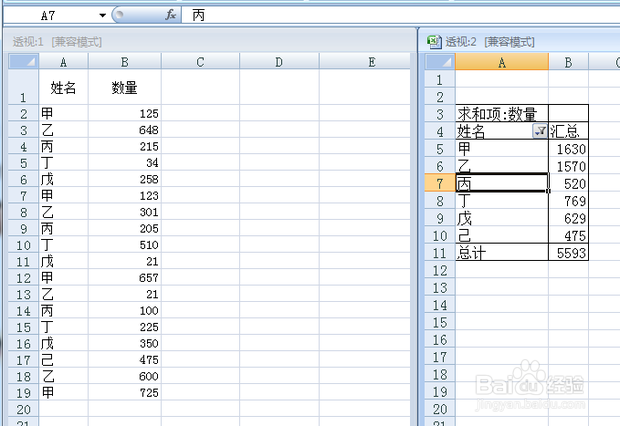The height and width of the screenshot is (426, 620).
Task: Click the 透视:1 [兼容模式] window title
Action: pyautogui.click(x=57, y=42)
